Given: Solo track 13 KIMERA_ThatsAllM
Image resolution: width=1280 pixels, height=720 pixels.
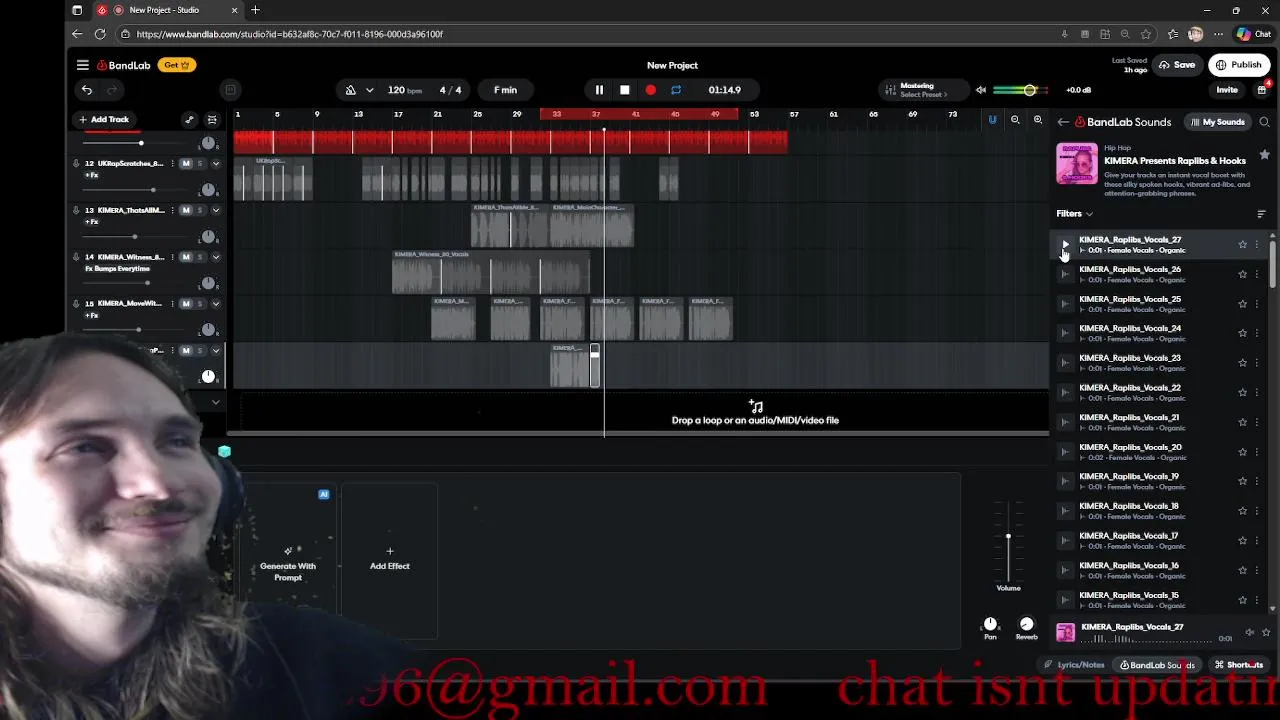Looking at the screenshot, I should tap(200, 210).
